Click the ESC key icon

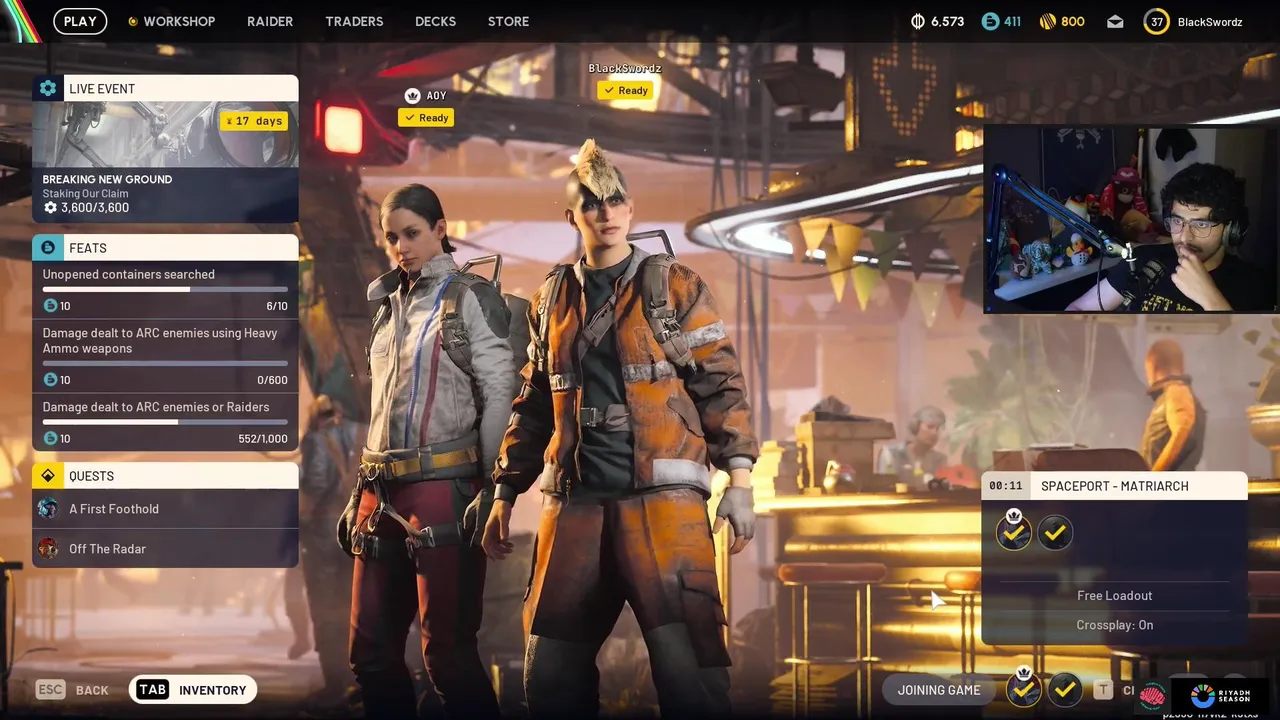[51, 689]
